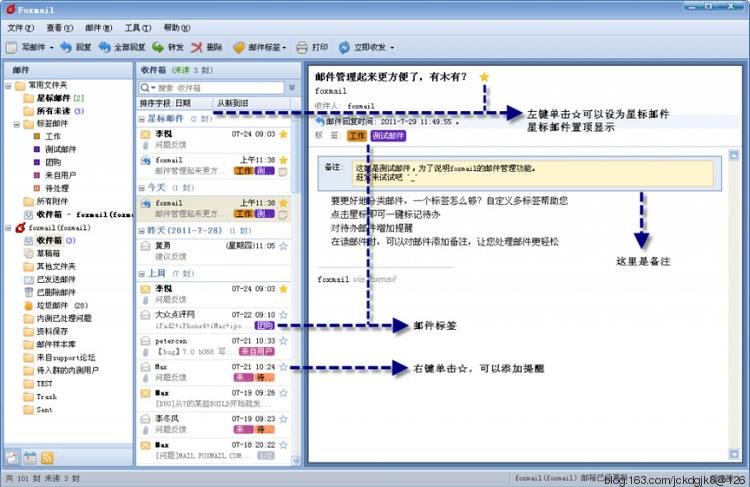Toggle the star beside the email subject
Viewport: 750px width, 487px height.
(x=484, y=77)
